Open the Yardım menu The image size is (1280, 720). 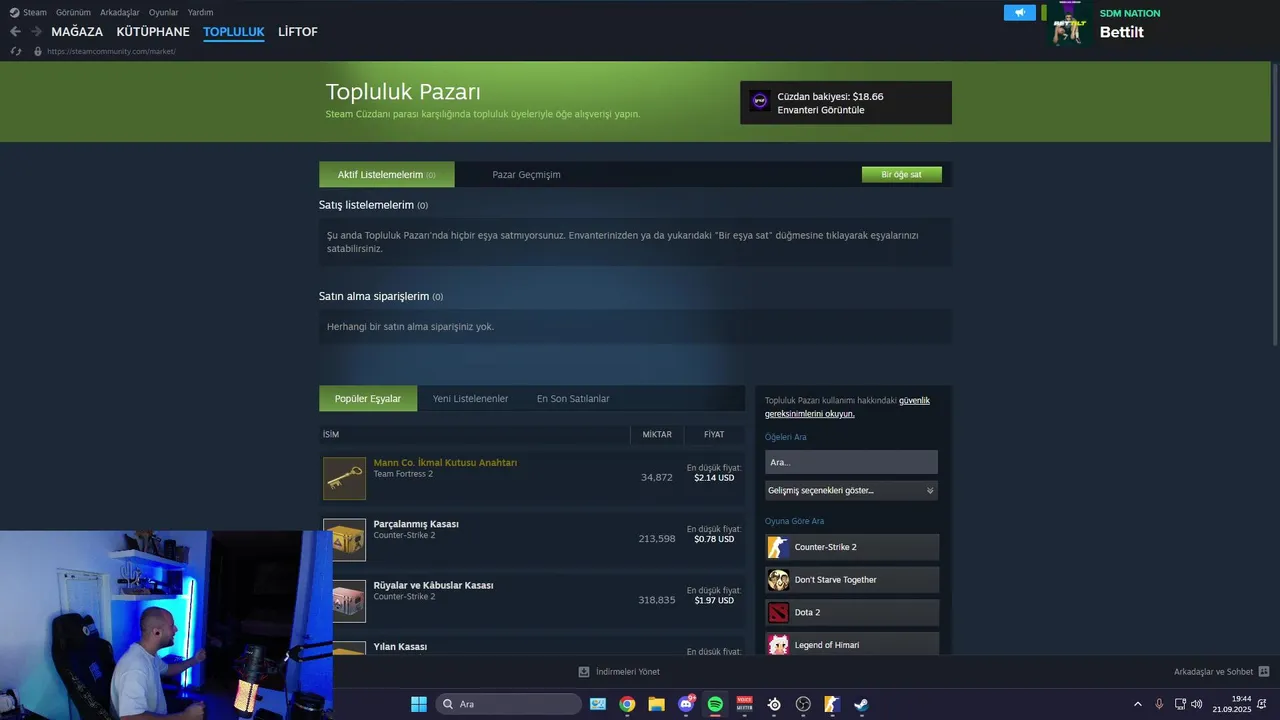point(200,12)
